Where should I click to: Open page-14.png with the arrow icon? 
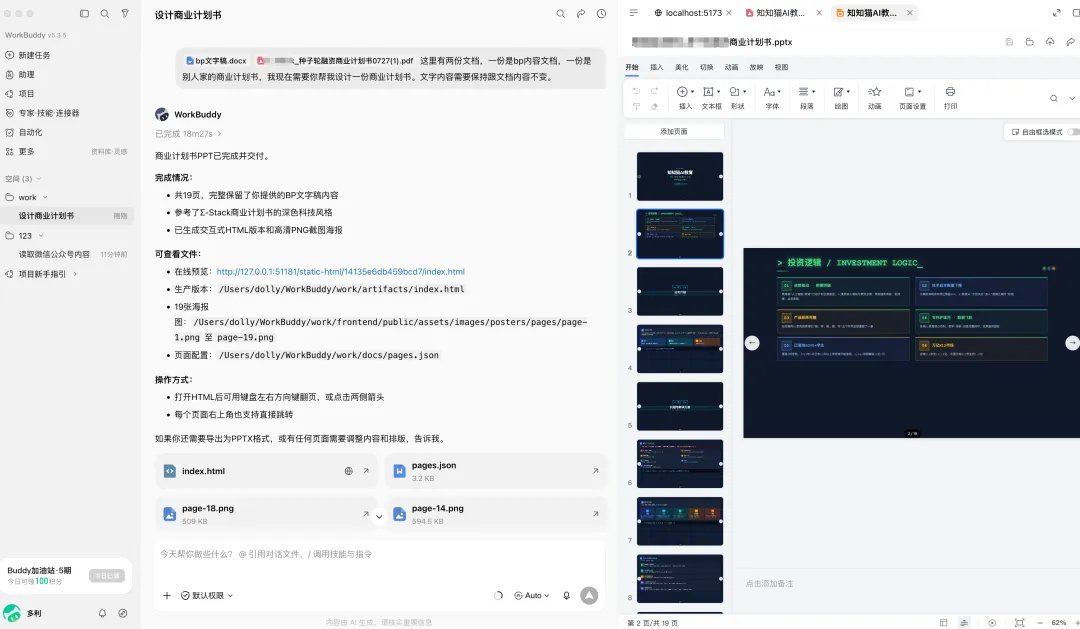595,514
